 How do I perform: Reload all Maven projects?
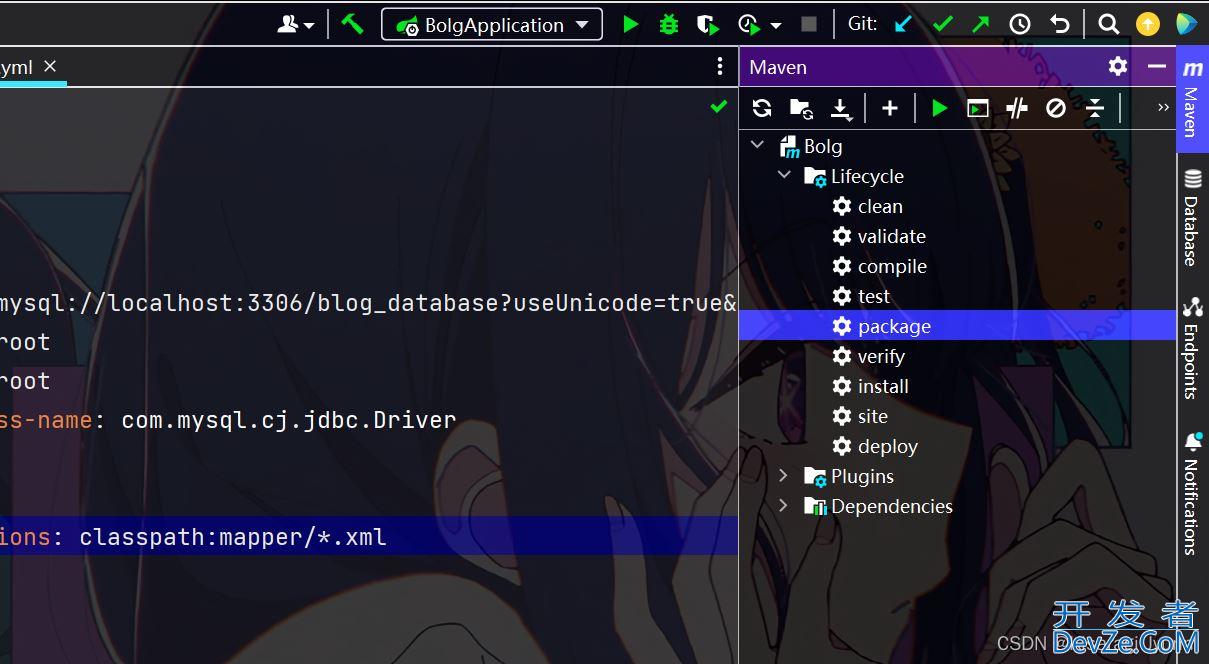pyautogui.click(x=762, y=108)
